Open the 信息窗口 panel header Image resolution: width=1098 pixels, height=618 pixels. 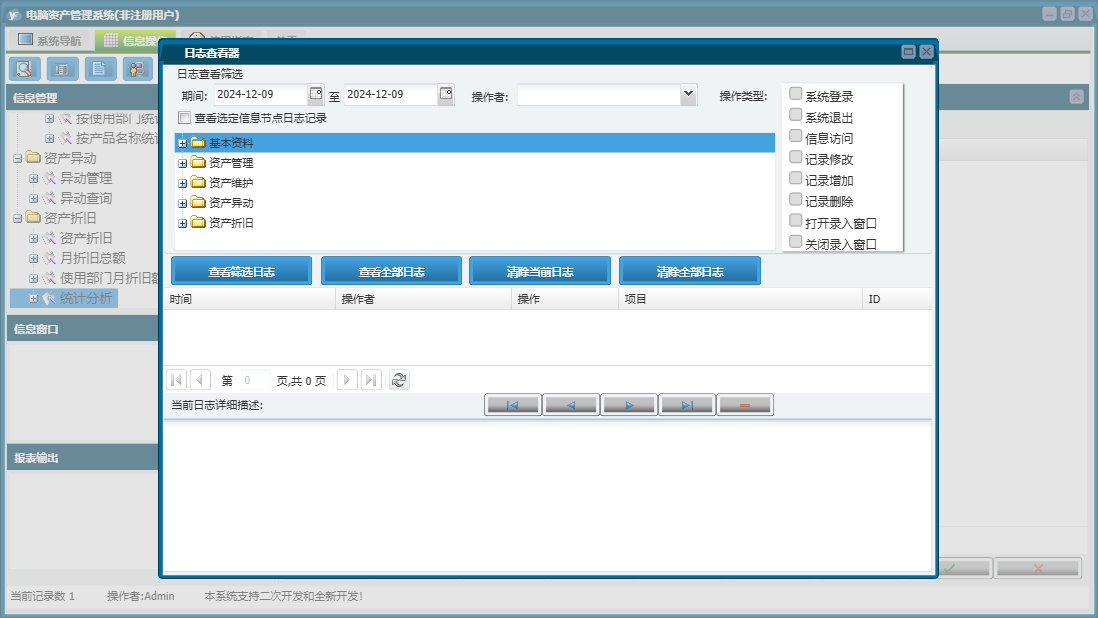(x=83, y=328)
